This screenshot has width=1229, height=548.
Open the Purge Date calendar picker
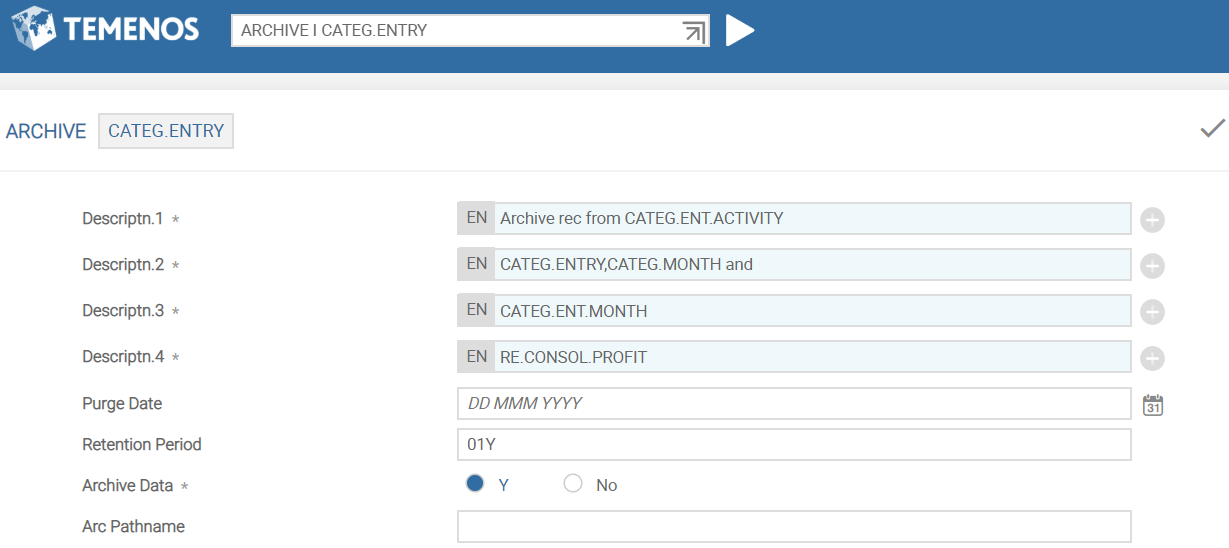[x=1153, y=405]
